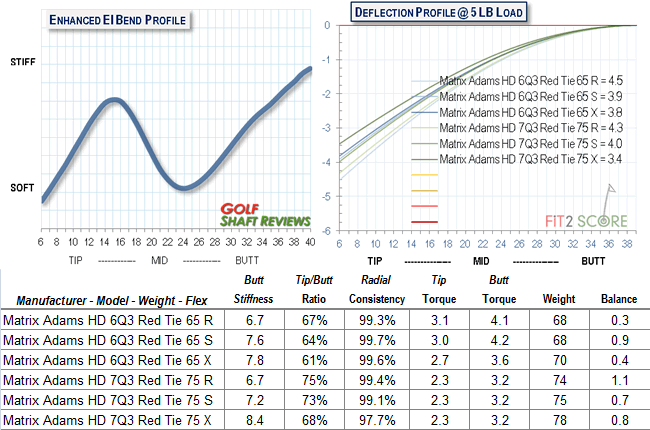This screenshot has height=430, width=650.
Task: Click balance 0.7 cell
Action: tap(620, 400)
